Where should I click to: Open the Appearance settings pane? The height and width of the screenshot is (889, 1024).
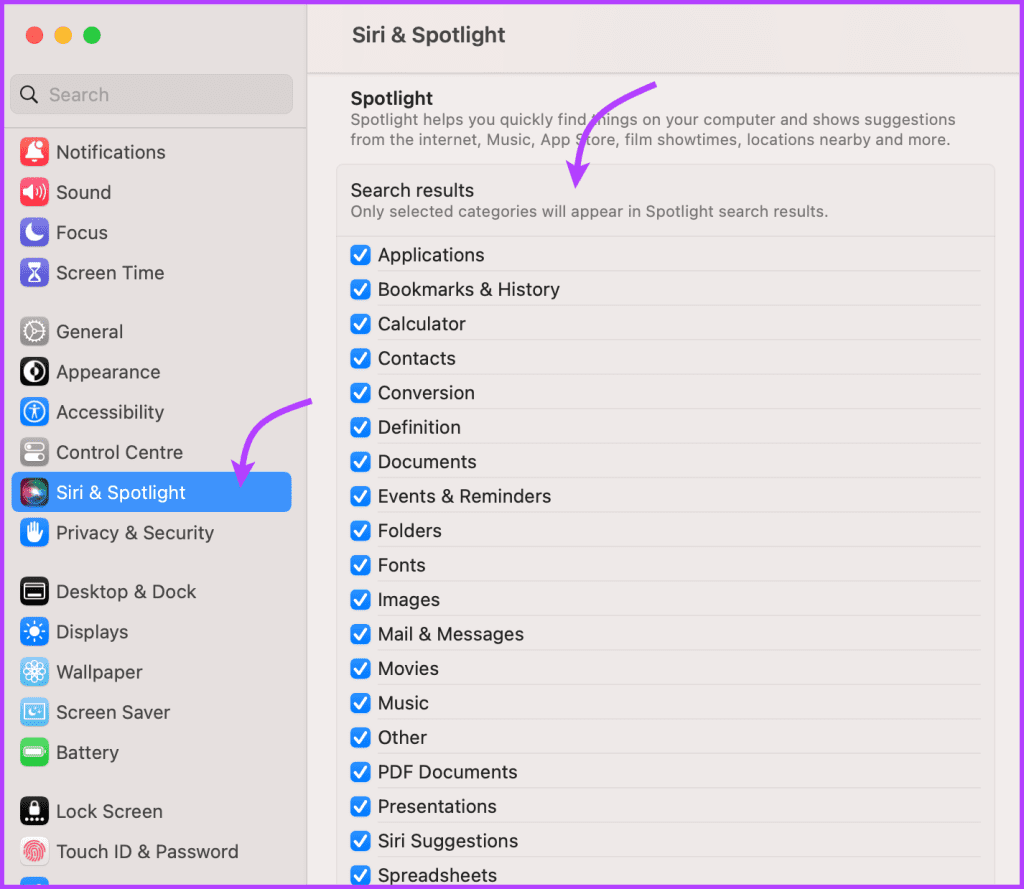(x=152, y=372)
